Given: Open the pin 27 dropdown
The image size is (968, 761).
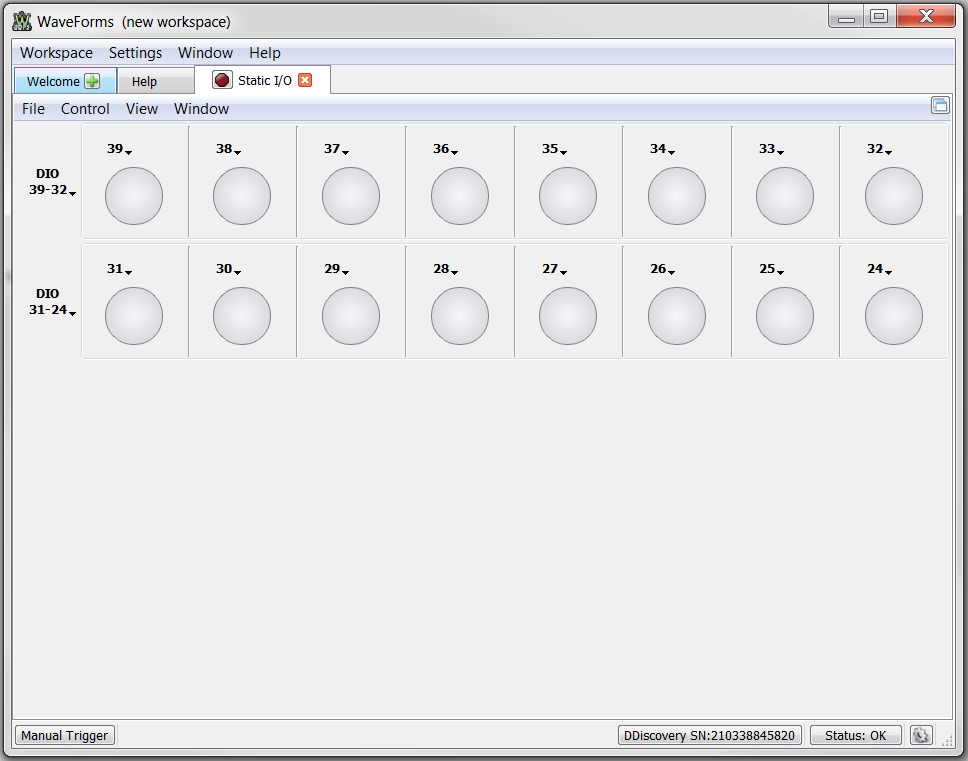Looking at the screenshot, I should tap(554, 269).
